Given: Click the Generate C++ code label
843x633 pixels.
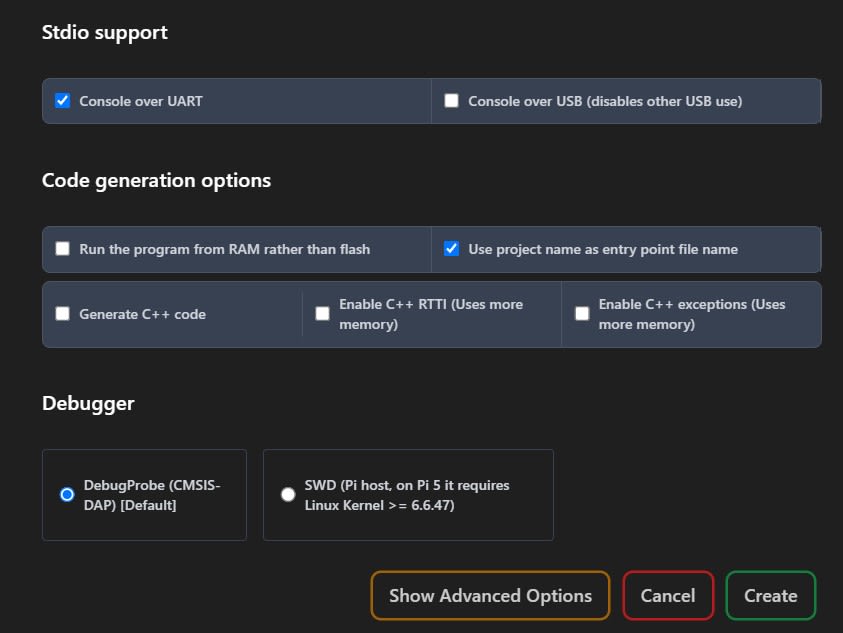Looking at the screenshot, I should 143,314.
